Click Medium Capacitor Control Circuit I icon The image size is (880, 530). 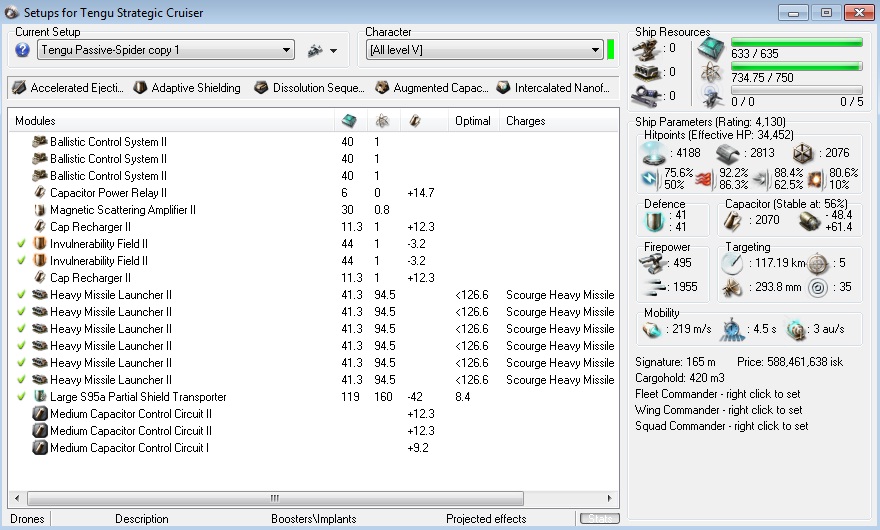(x=39, y=447)
